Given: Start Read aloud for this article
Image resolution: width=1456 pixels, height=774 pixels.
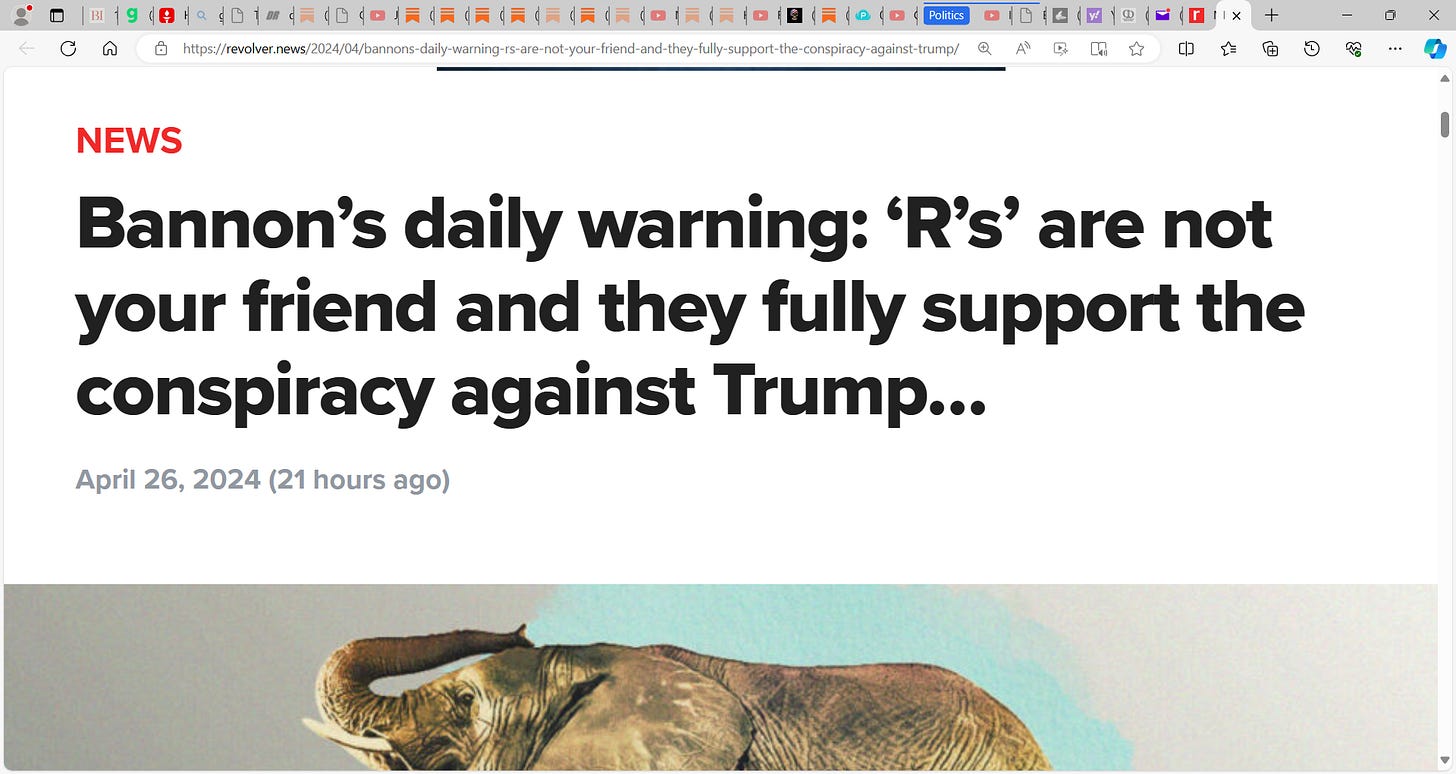Looking at the screenshot, I should (1023, 48).
